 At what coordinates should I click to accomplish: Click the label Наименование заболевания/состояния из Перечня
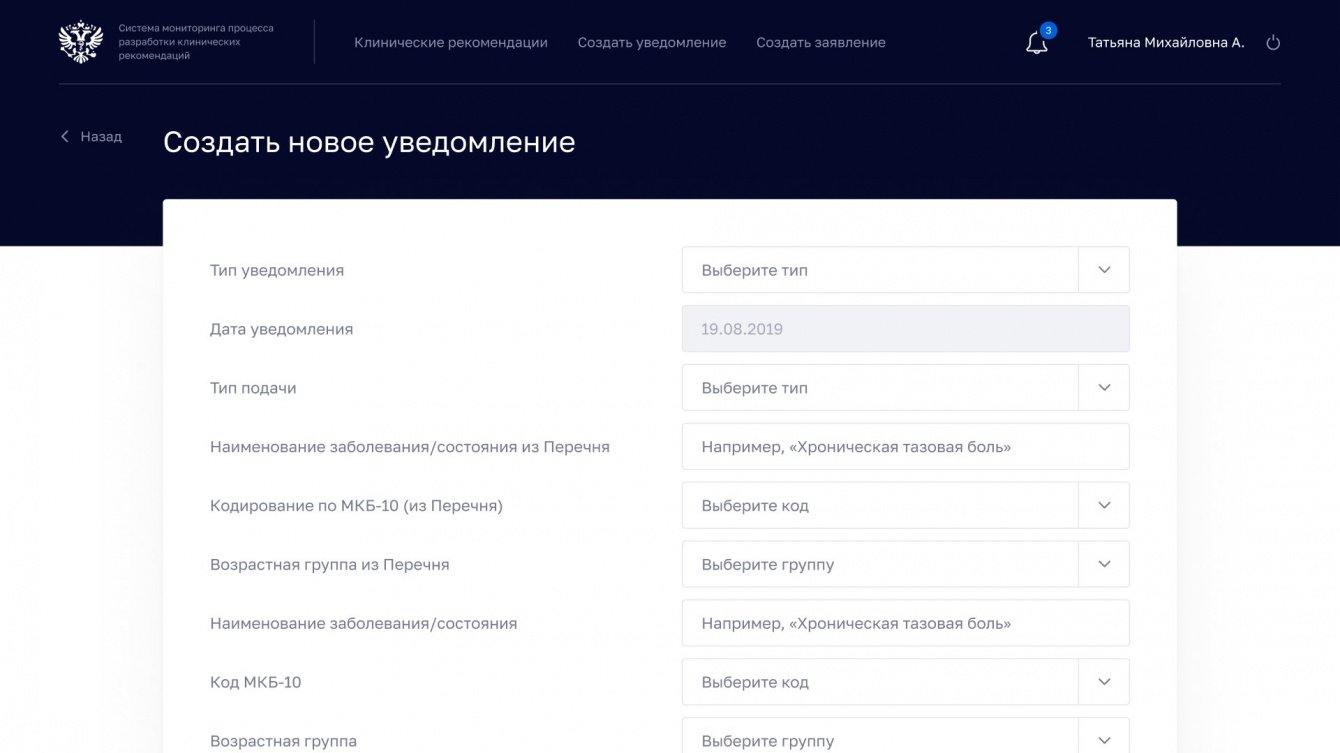[410, 447]
